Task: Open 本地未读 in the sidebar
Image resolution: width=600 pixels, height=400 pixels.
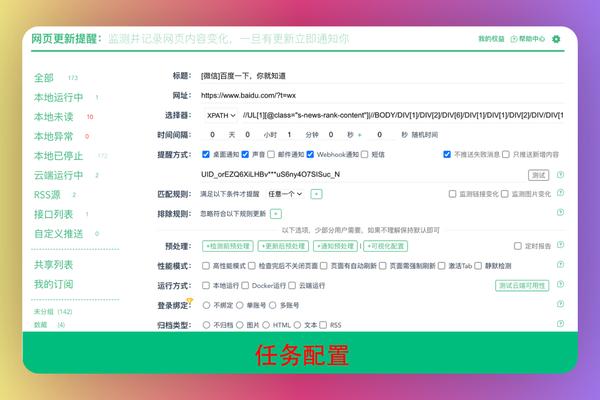Action: (x=54, y=117)
